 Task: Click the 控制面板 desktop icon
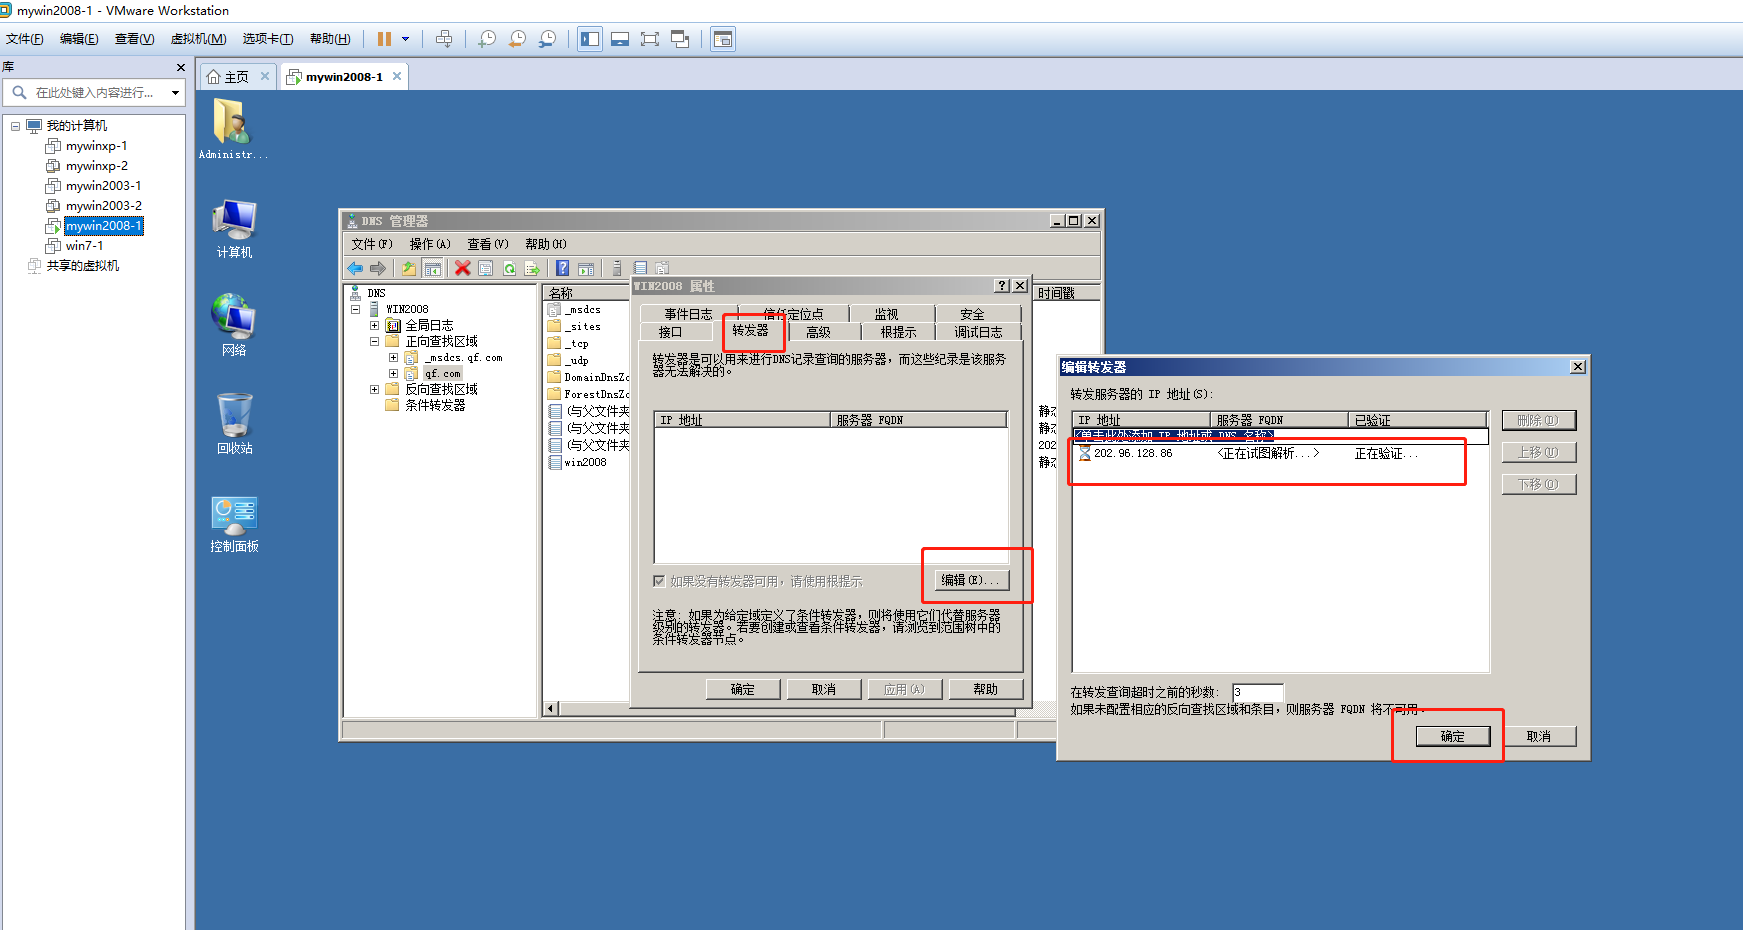pos(234,524)
